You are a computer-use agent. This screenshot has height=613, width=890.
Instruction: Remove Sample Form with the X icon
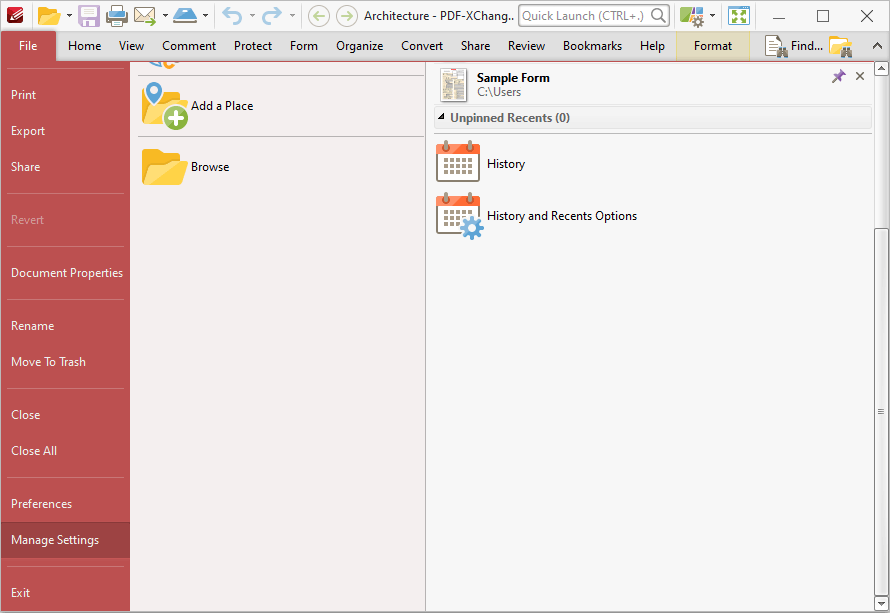pos(860,76)
